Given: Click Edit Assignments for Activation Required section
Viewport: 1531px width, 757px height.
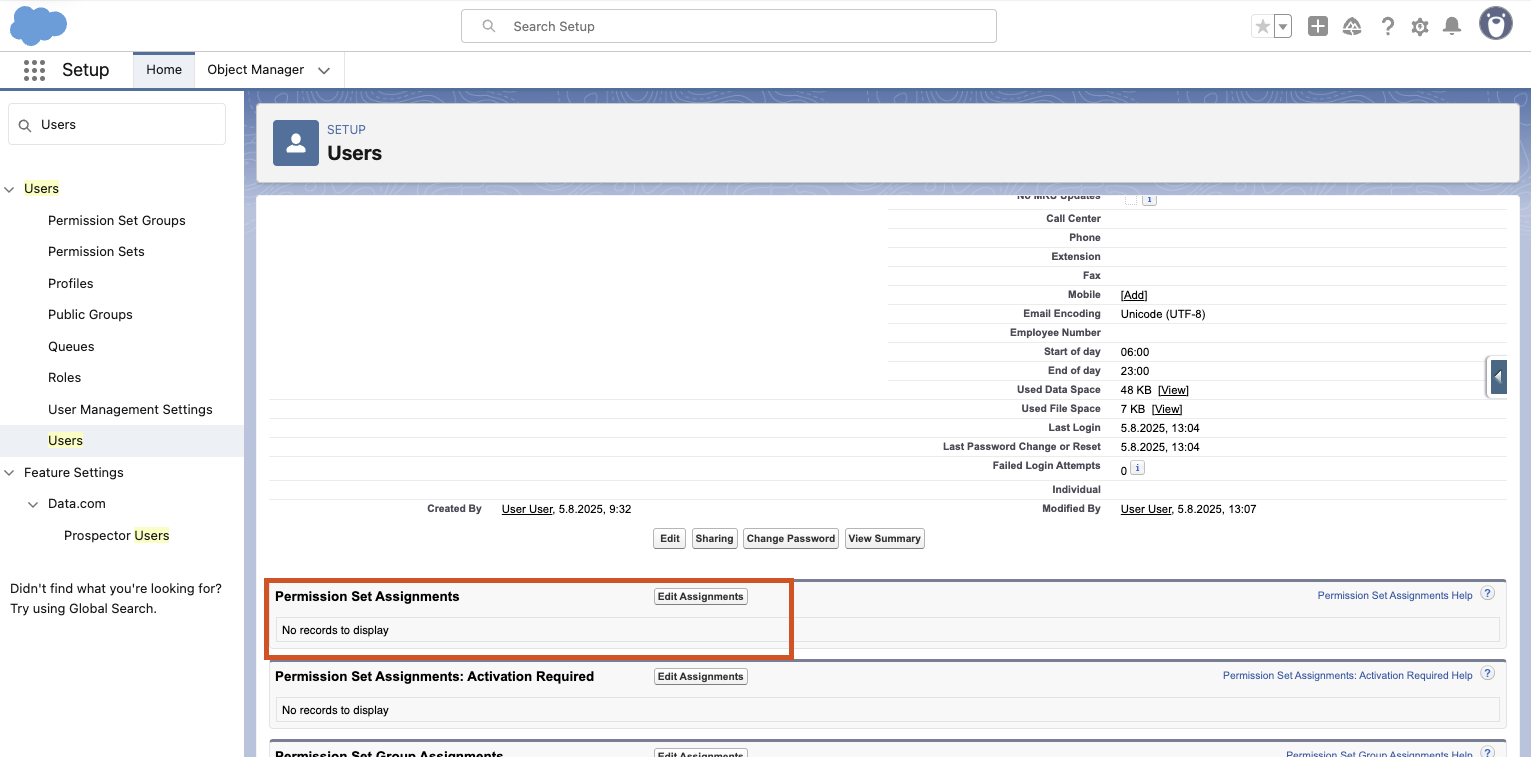Looking at the screenshot, I should 701,677.
